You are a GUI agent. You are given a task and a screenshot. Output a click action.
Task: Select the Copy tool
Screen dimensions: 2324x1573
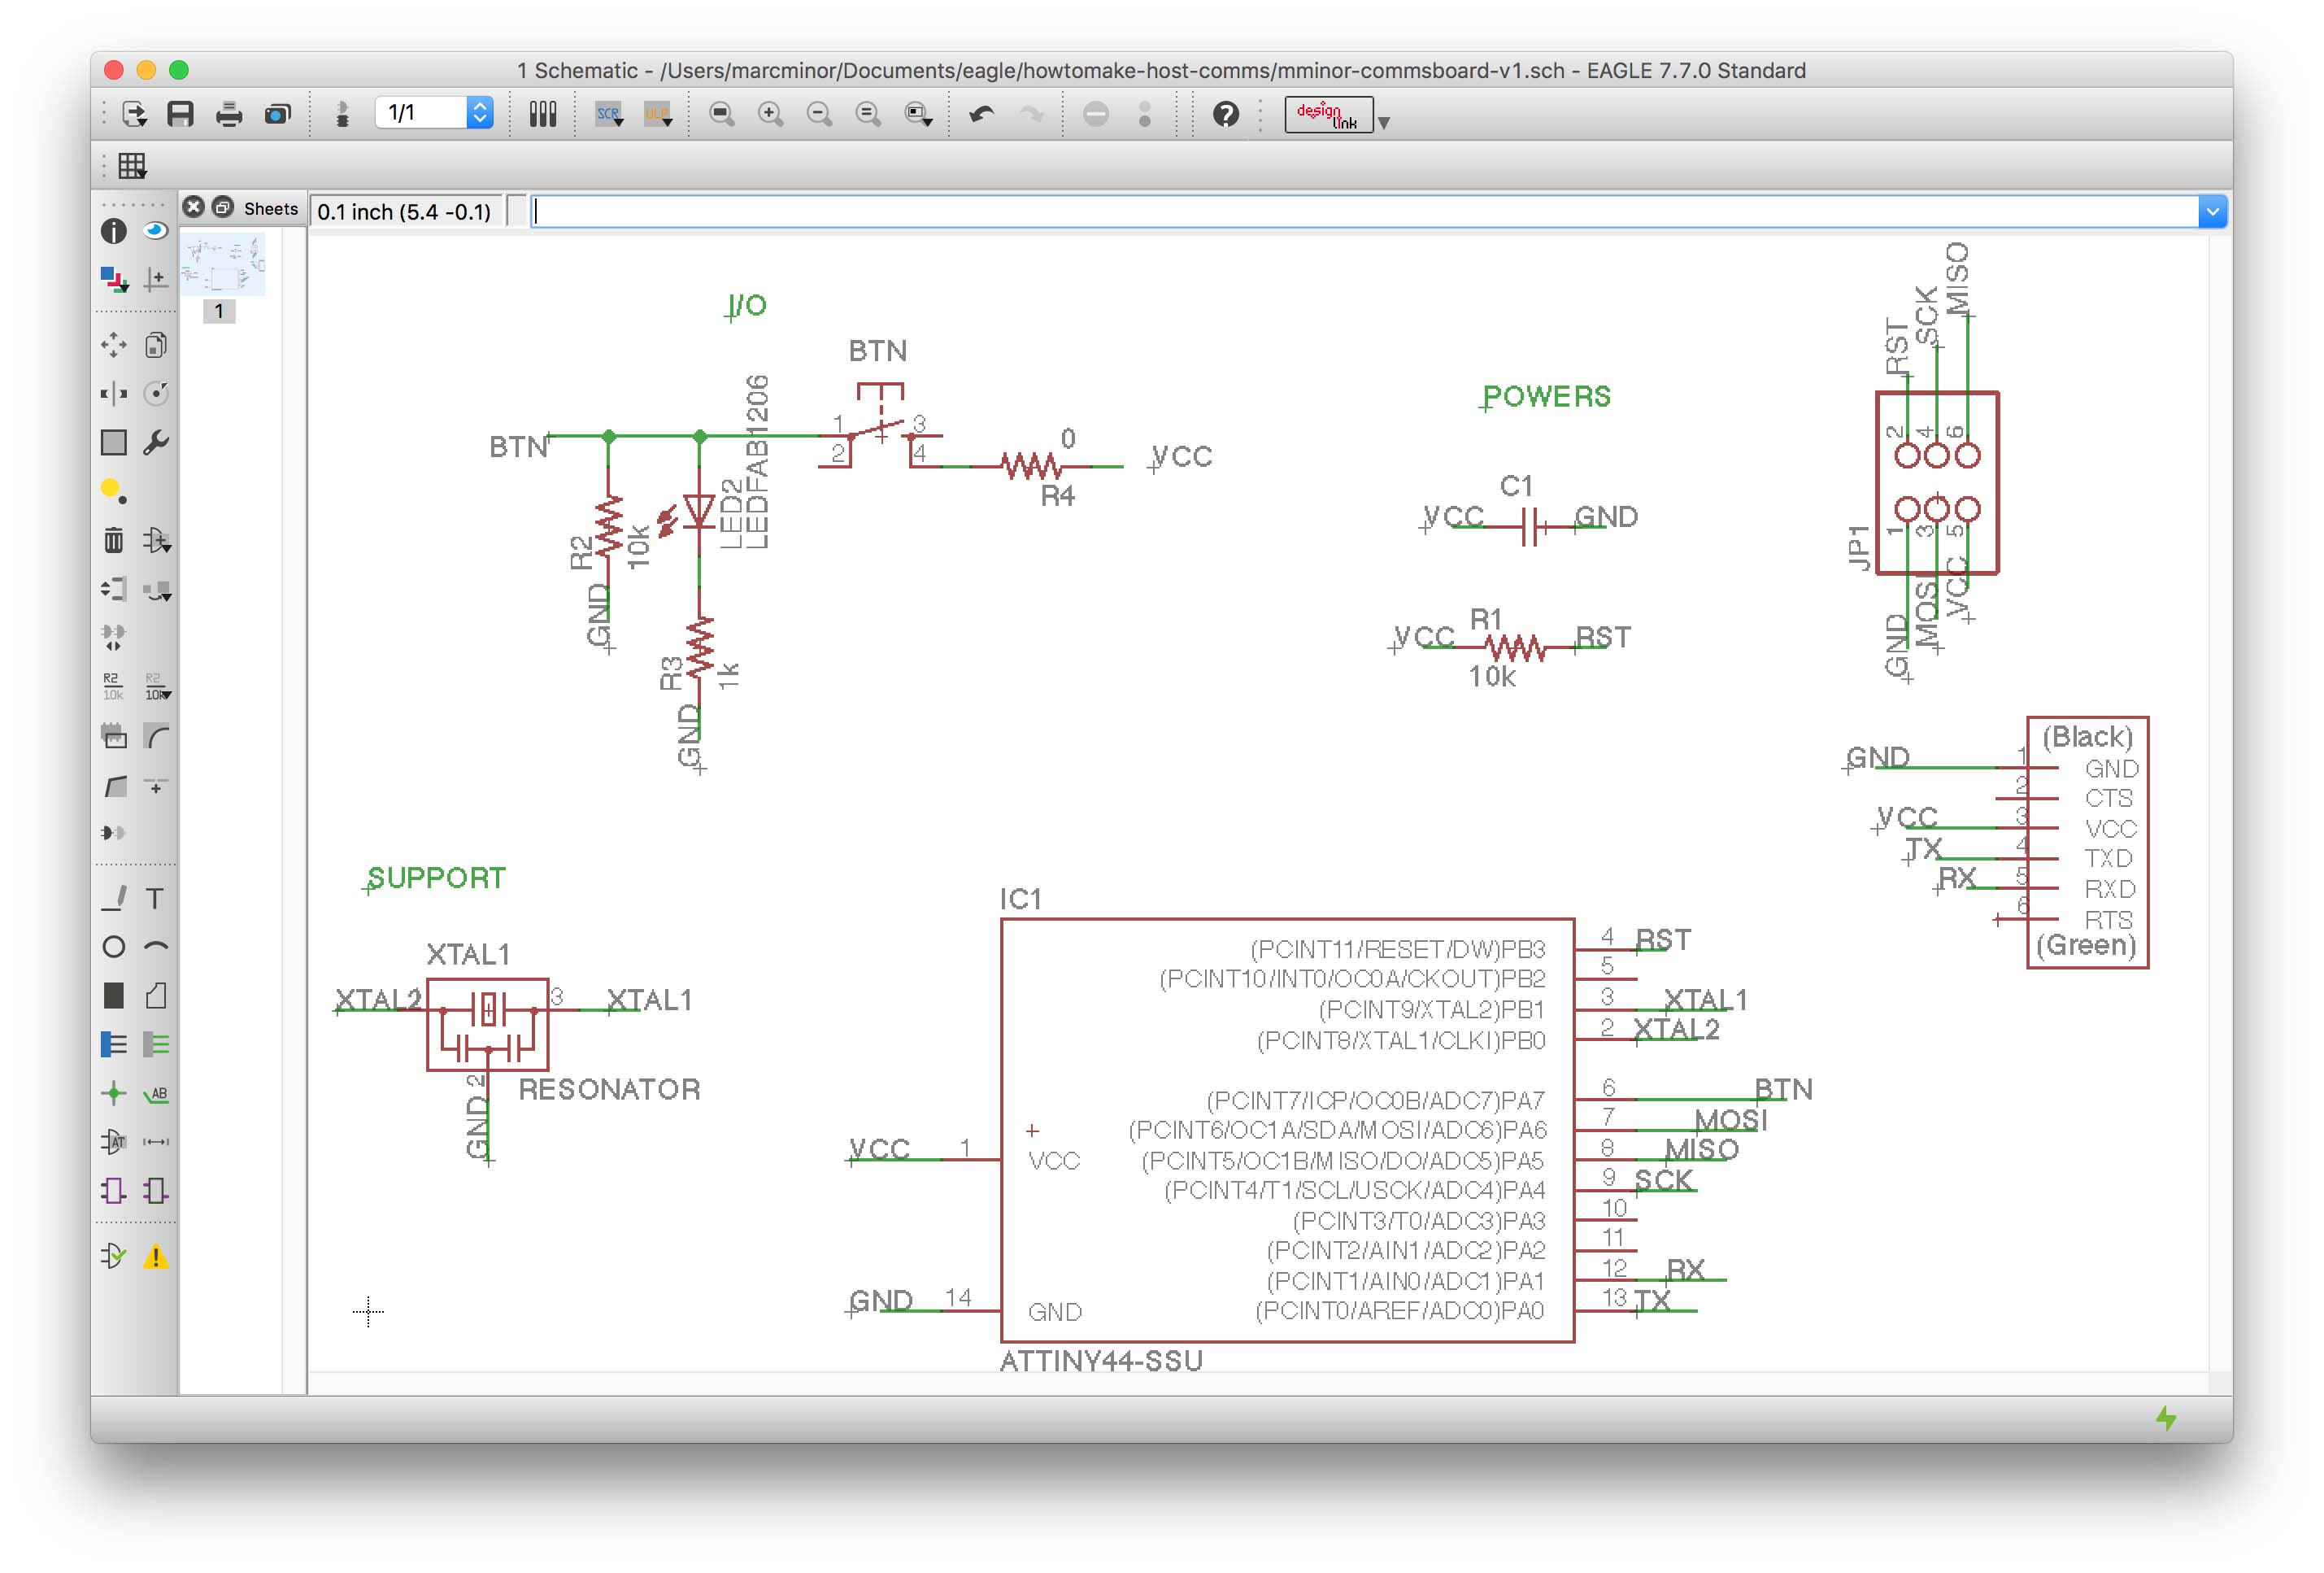coord(155,346)
